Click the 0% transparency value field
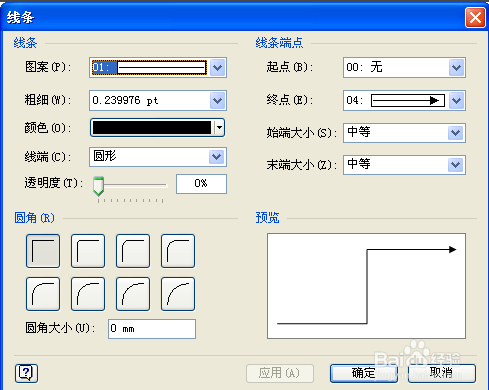Image resolution: width=489 pixels, height=390 pixels. [201, 184]
